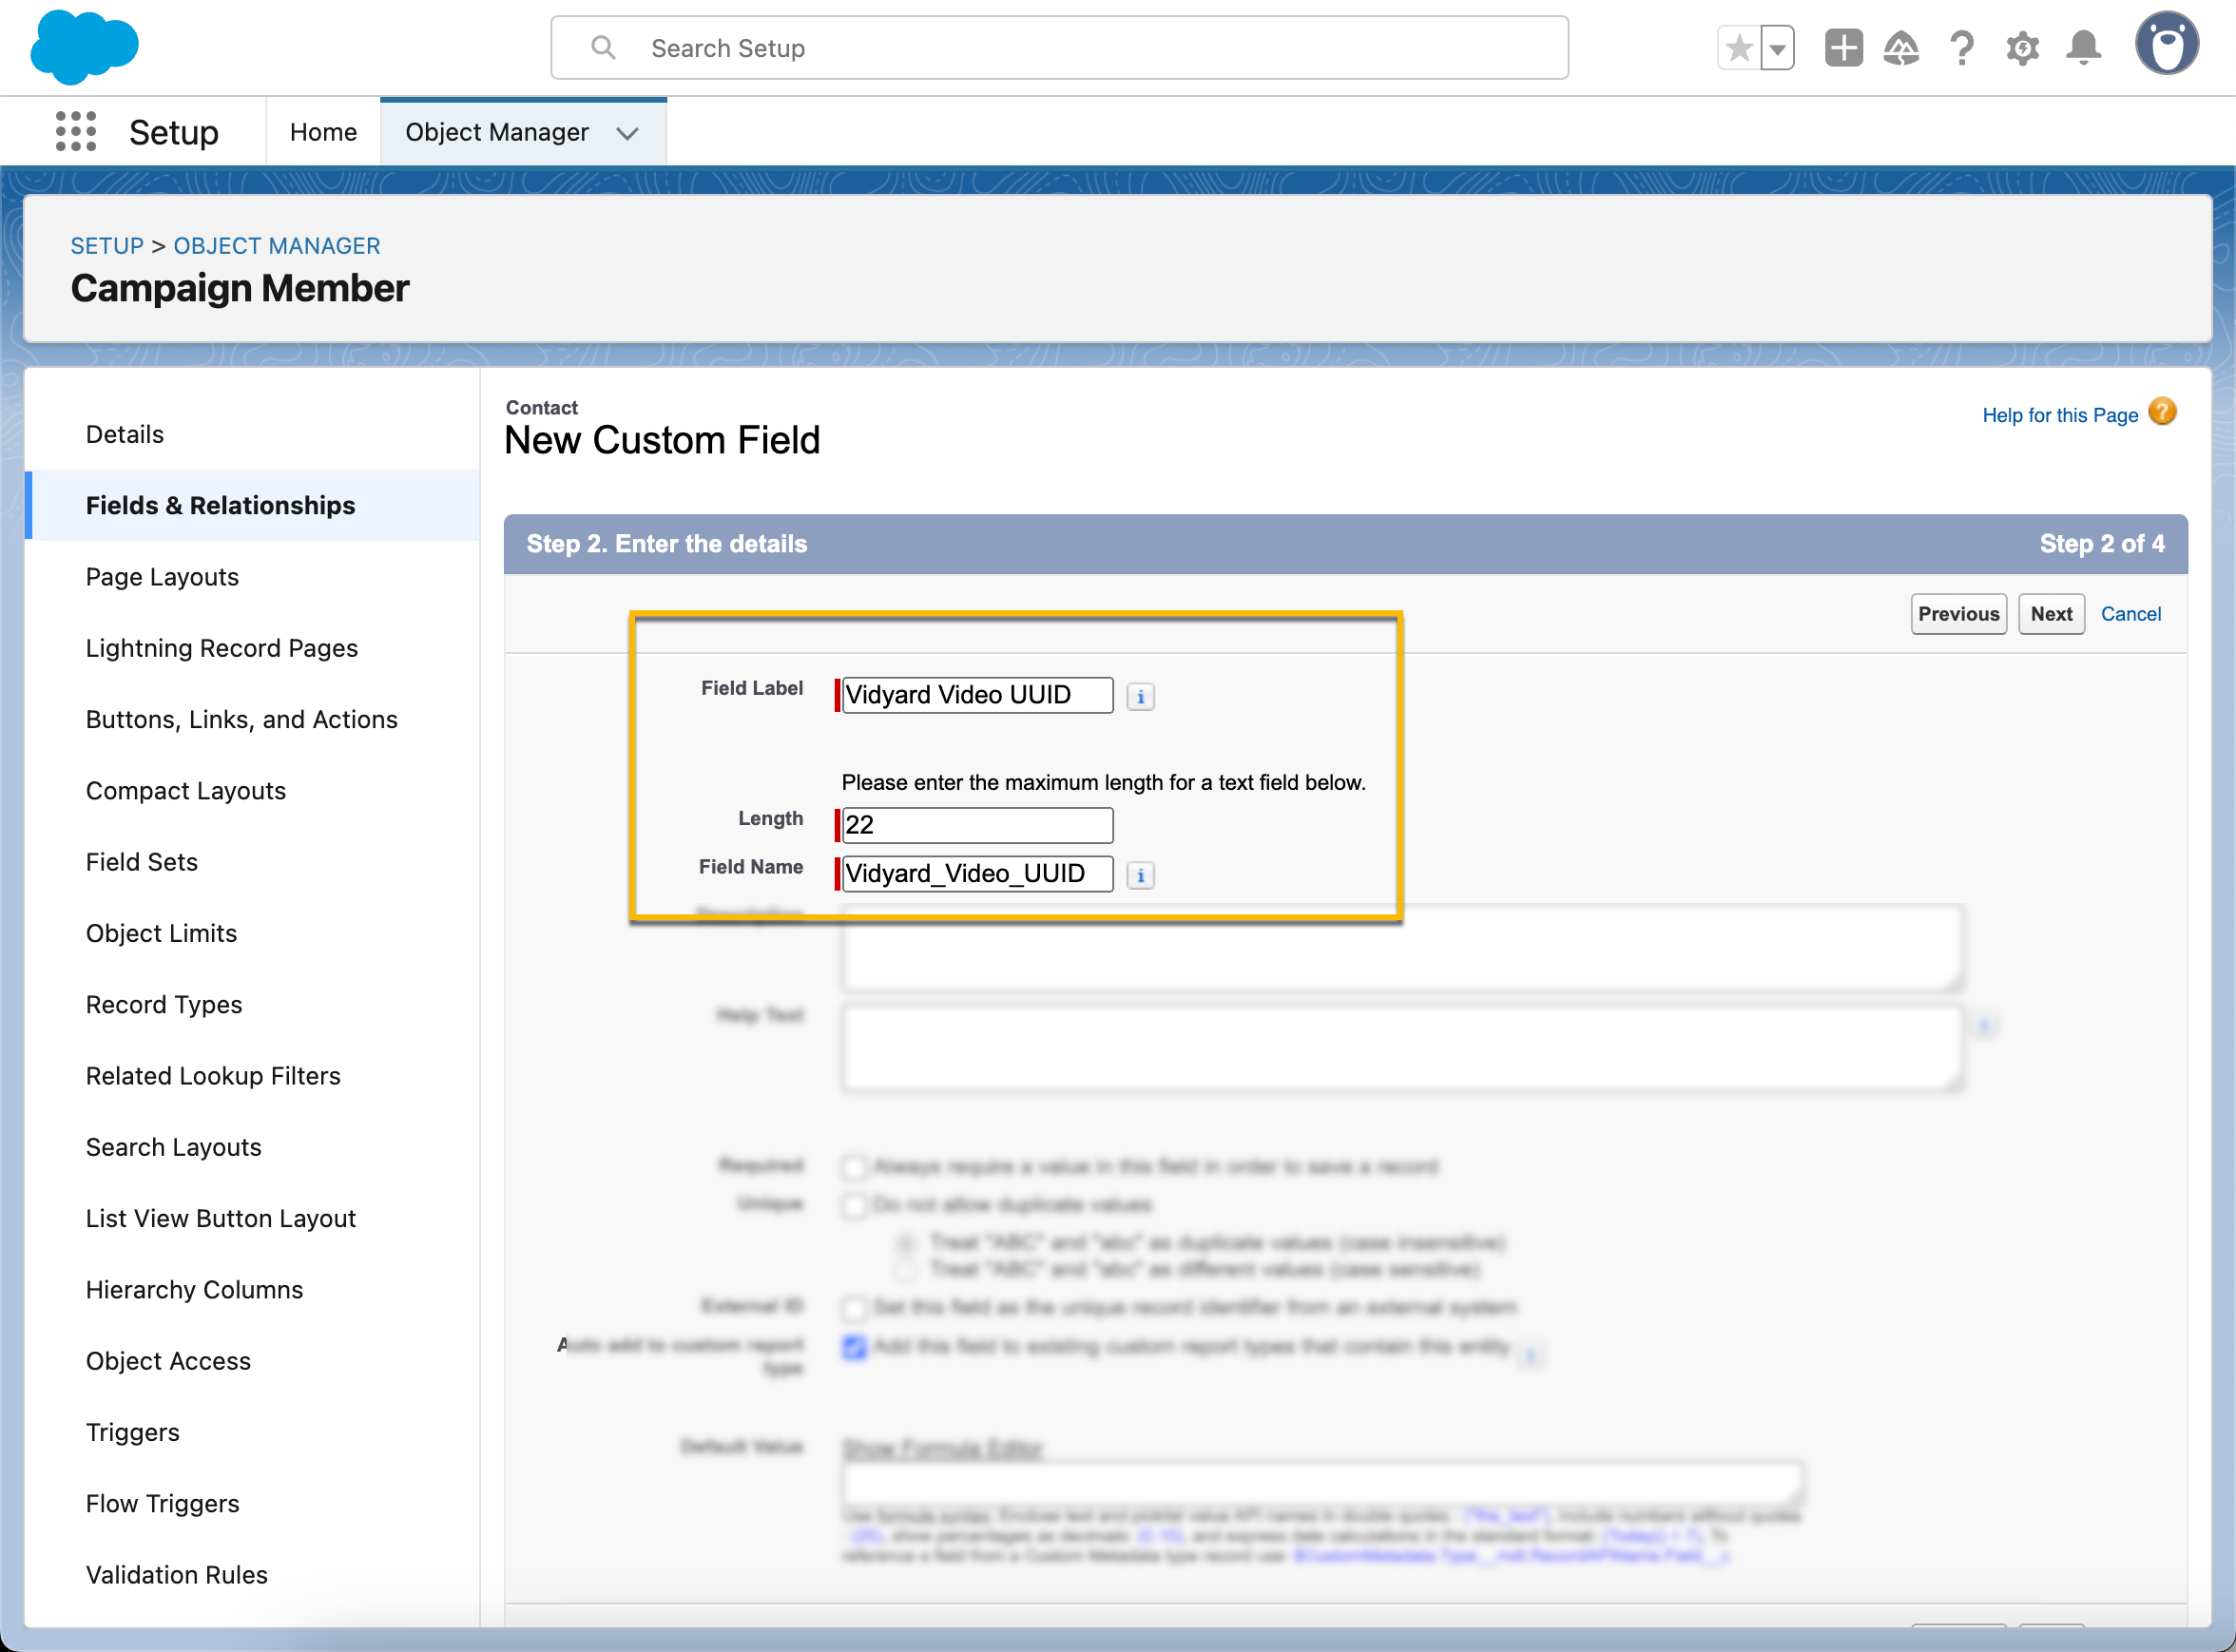Open Help for this Page link

(2060, 414)
